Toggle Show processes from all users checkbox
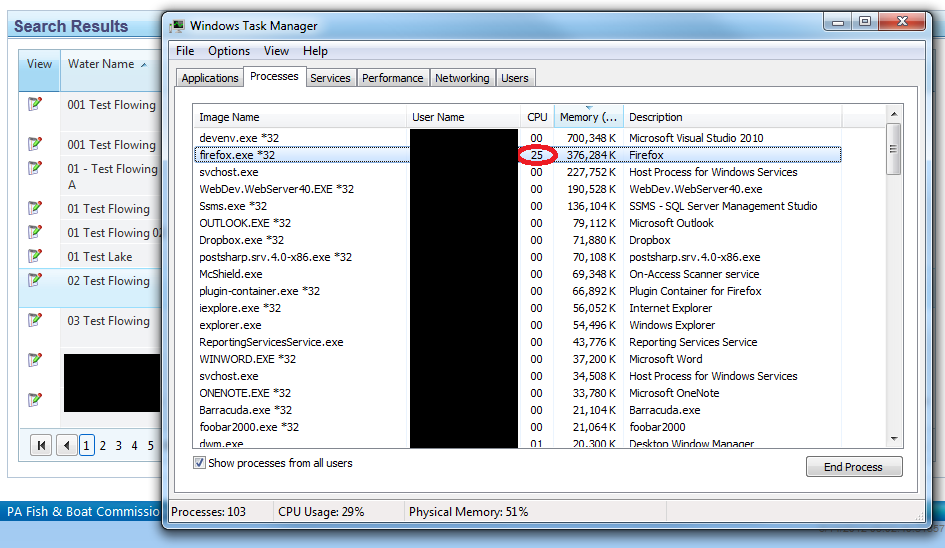This screenshot has width=945, height=548. click(x=199, y=463)
